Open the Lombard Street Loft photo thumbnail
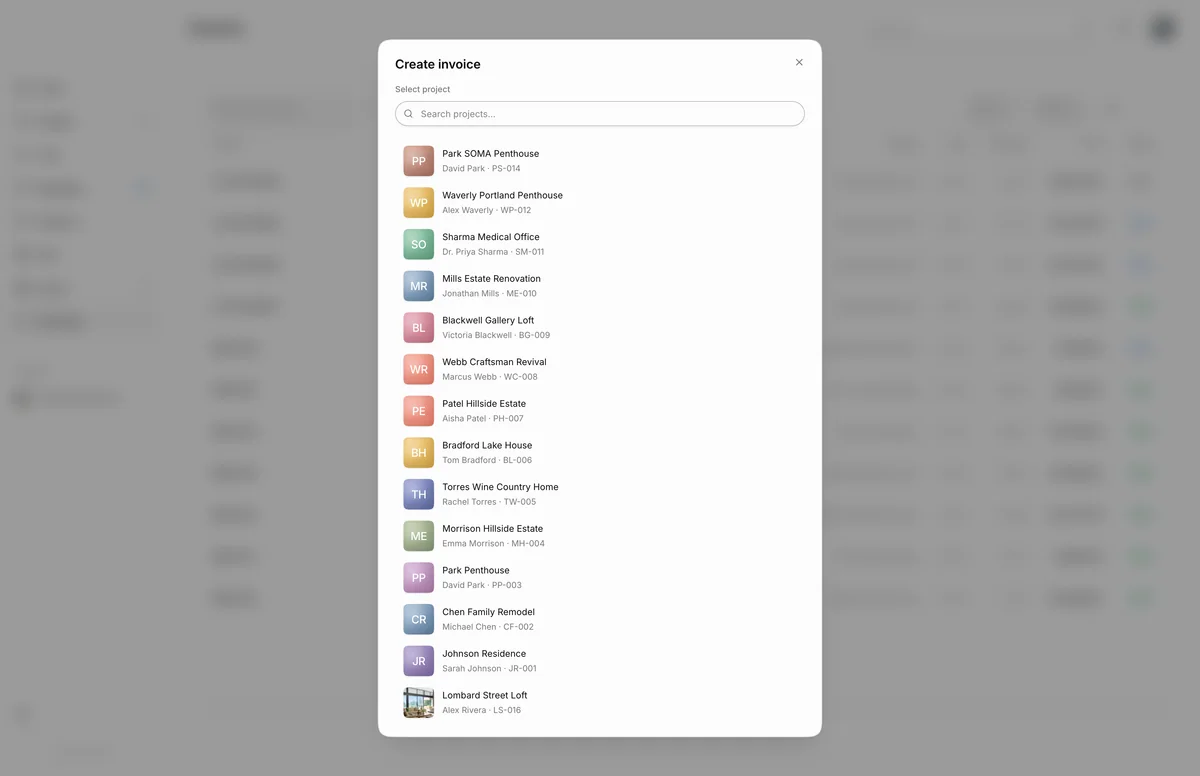 click(419, 703)
